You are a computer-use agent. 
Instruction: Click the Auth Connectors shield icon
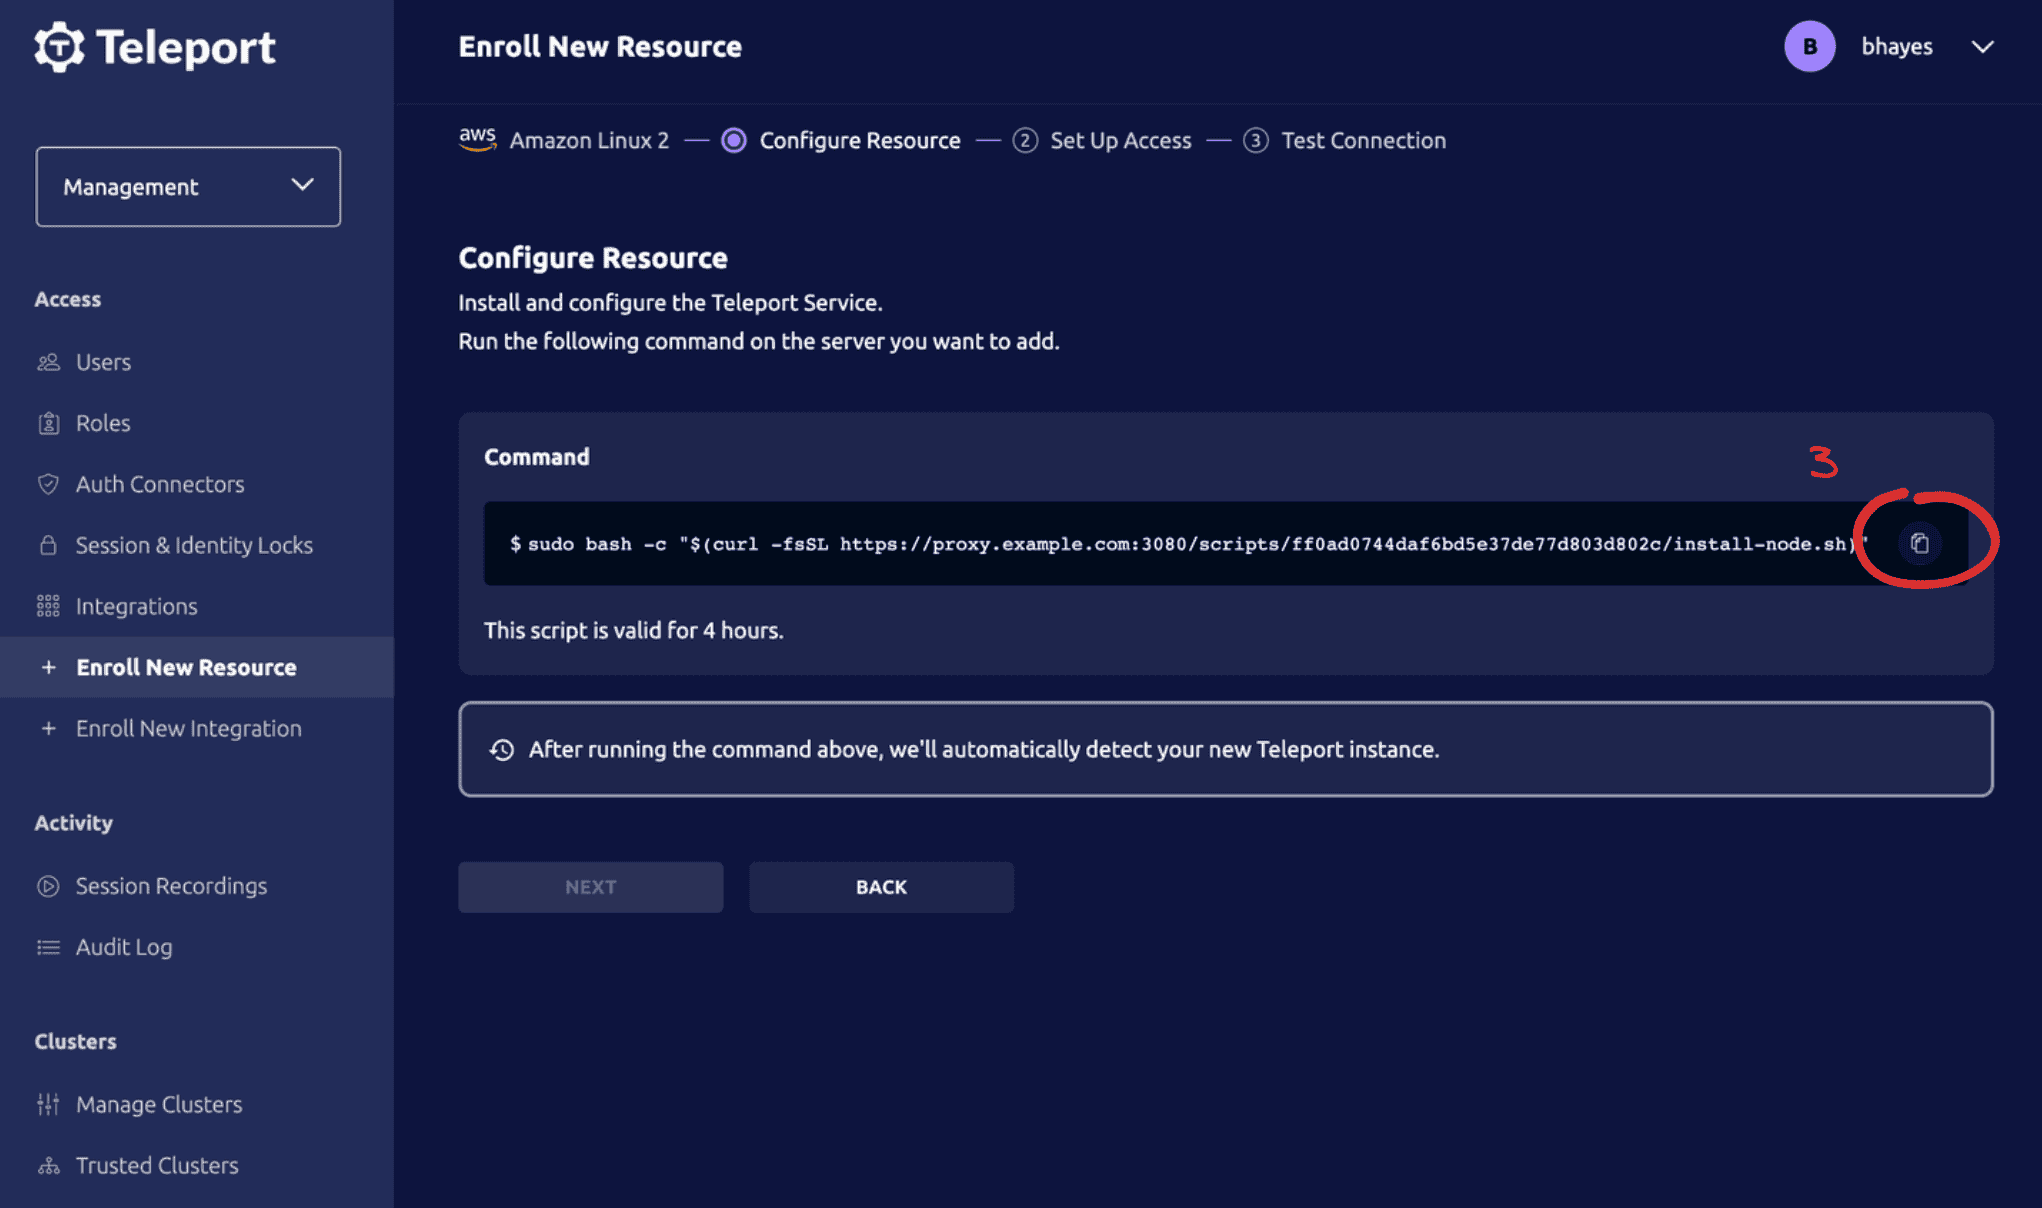click(x=48, y=484)
